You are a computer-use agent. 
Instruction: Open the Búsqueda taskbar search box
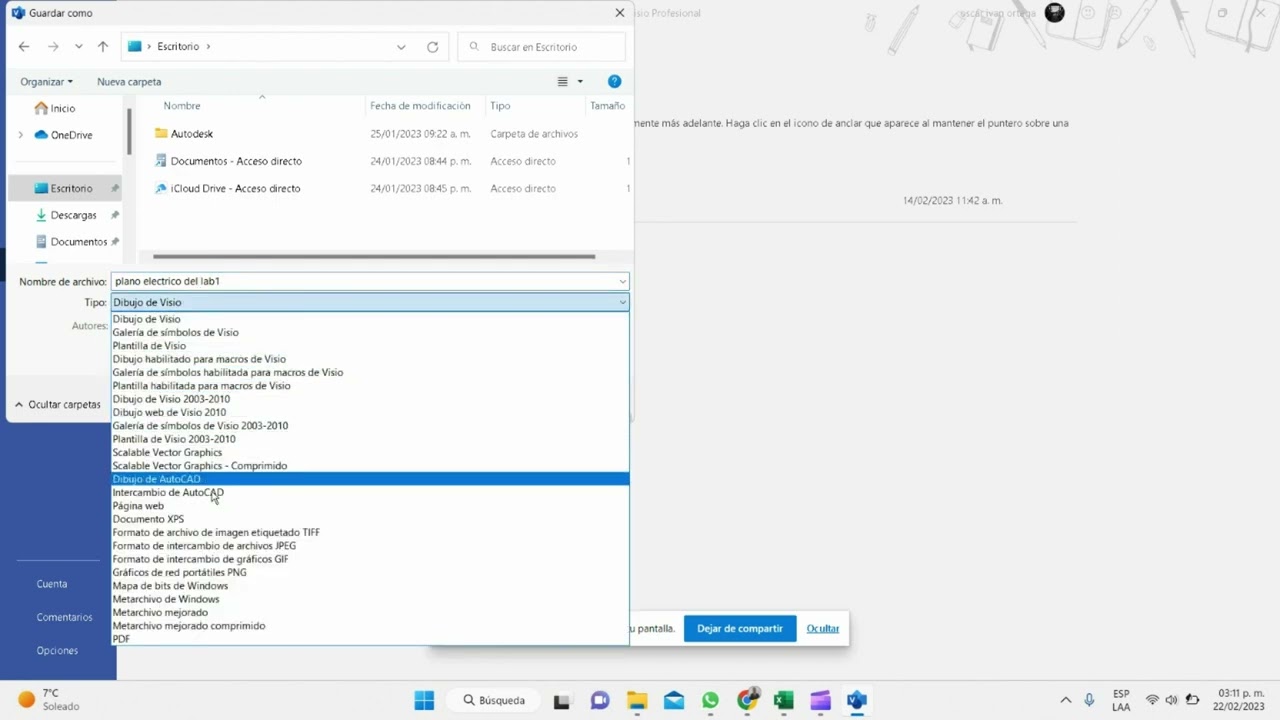(494, 700)
